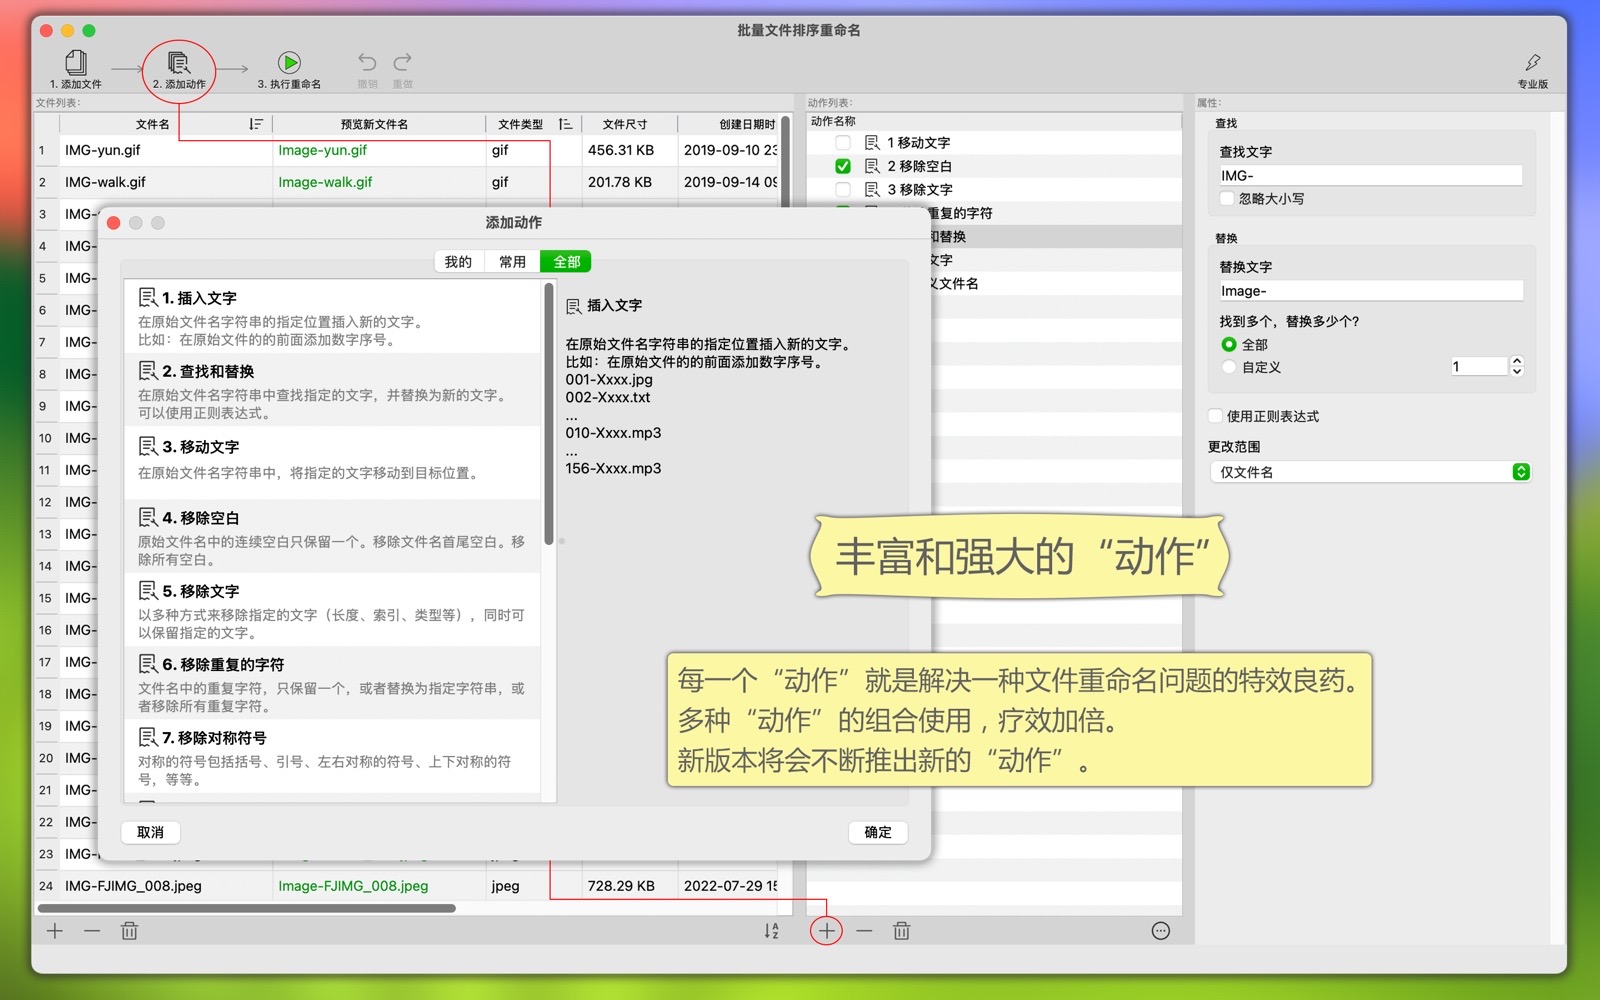Click the file list A-Z sort icon
Screen dimensions: 1600x1000
pos(771,931)
